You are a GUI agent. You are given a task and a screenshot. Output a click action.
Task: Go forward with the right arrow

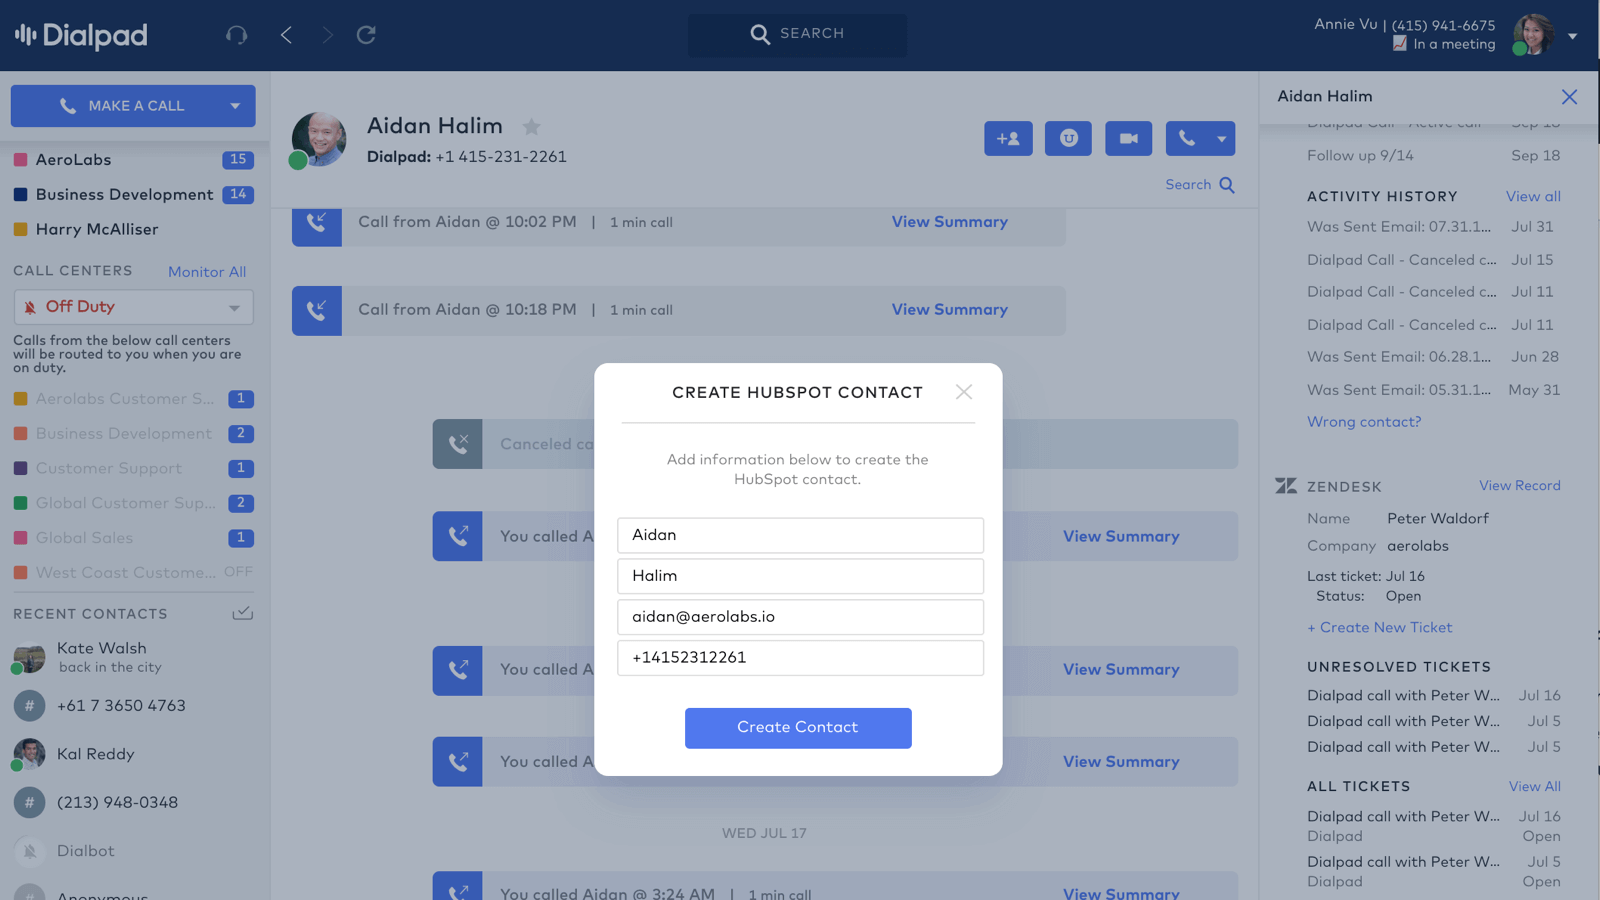(x=327, y=35)
